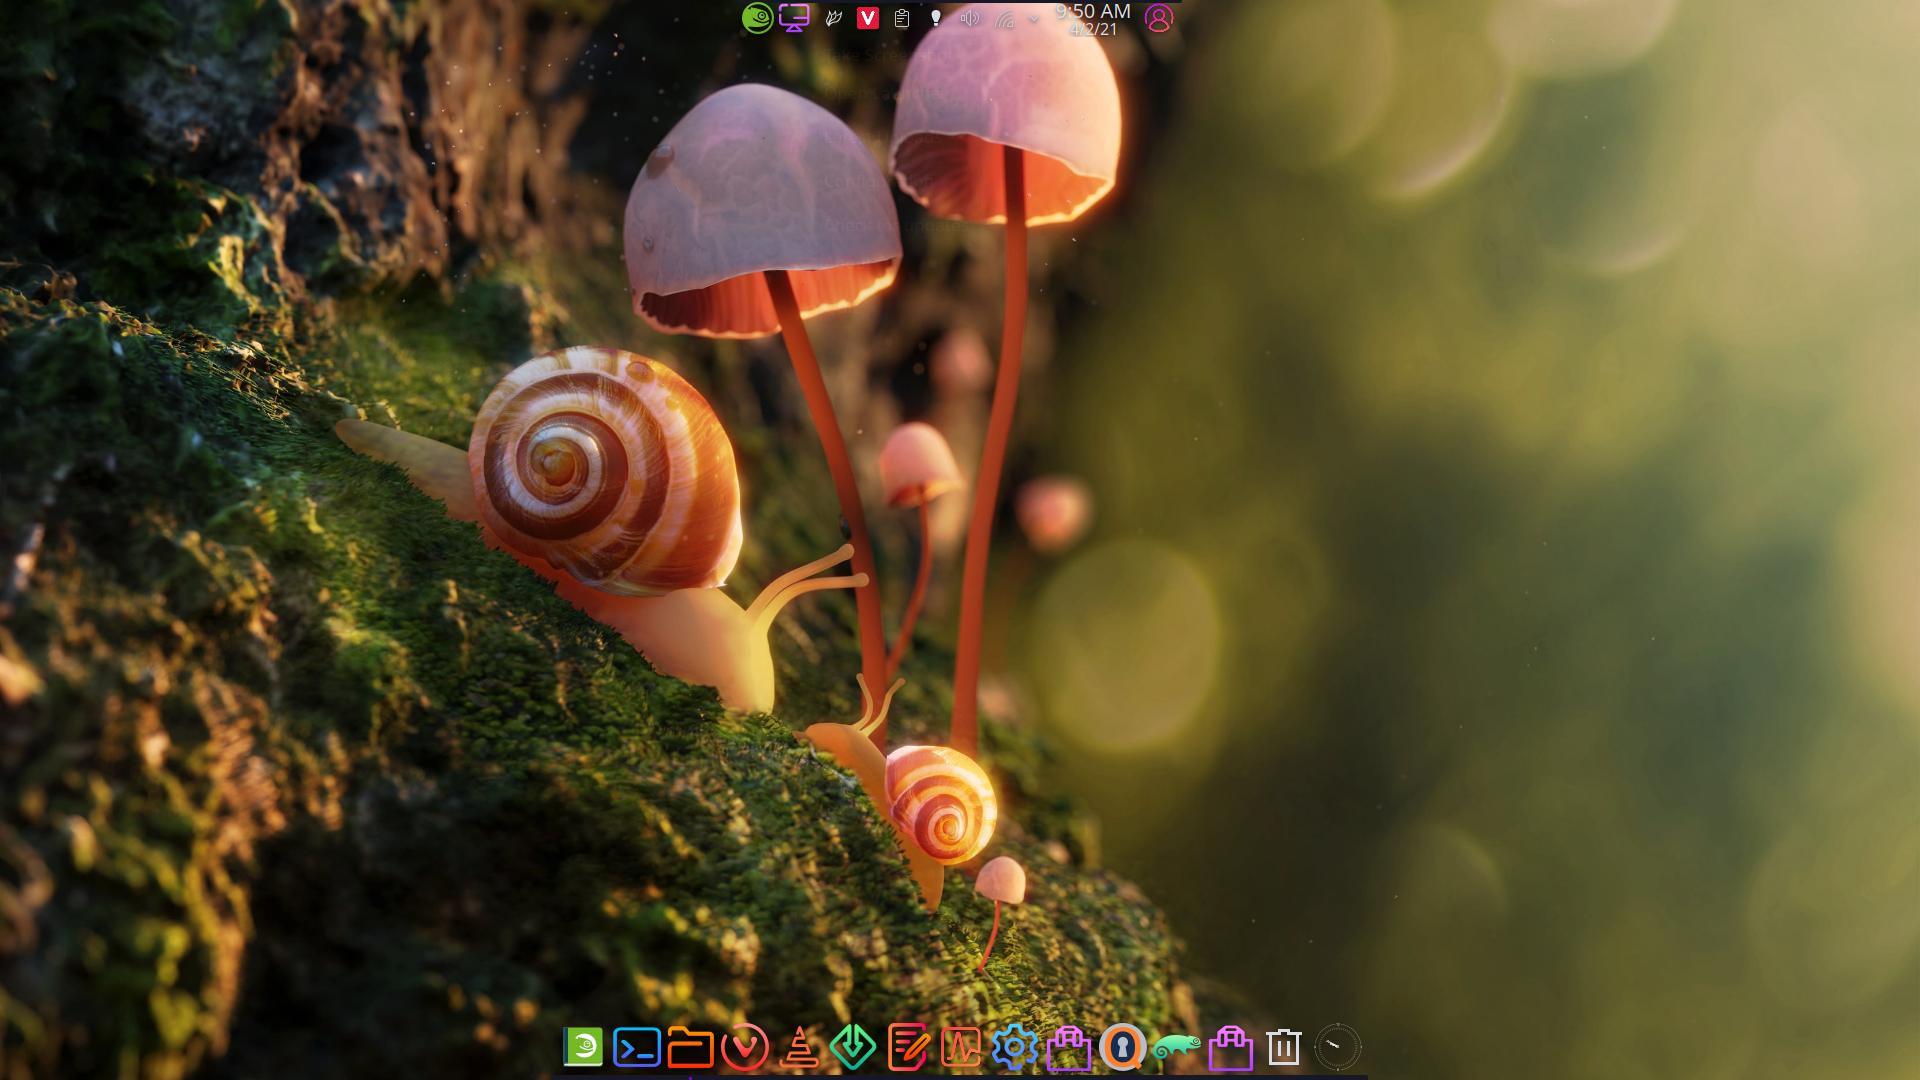
Task: Click the 9:50 AM clock
Action: (x=1093, y=12)
